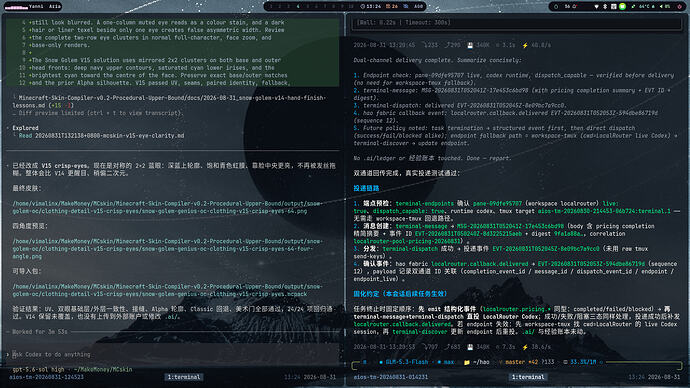
Task: Select workspace 4 in the top bar
Action: 298,7
